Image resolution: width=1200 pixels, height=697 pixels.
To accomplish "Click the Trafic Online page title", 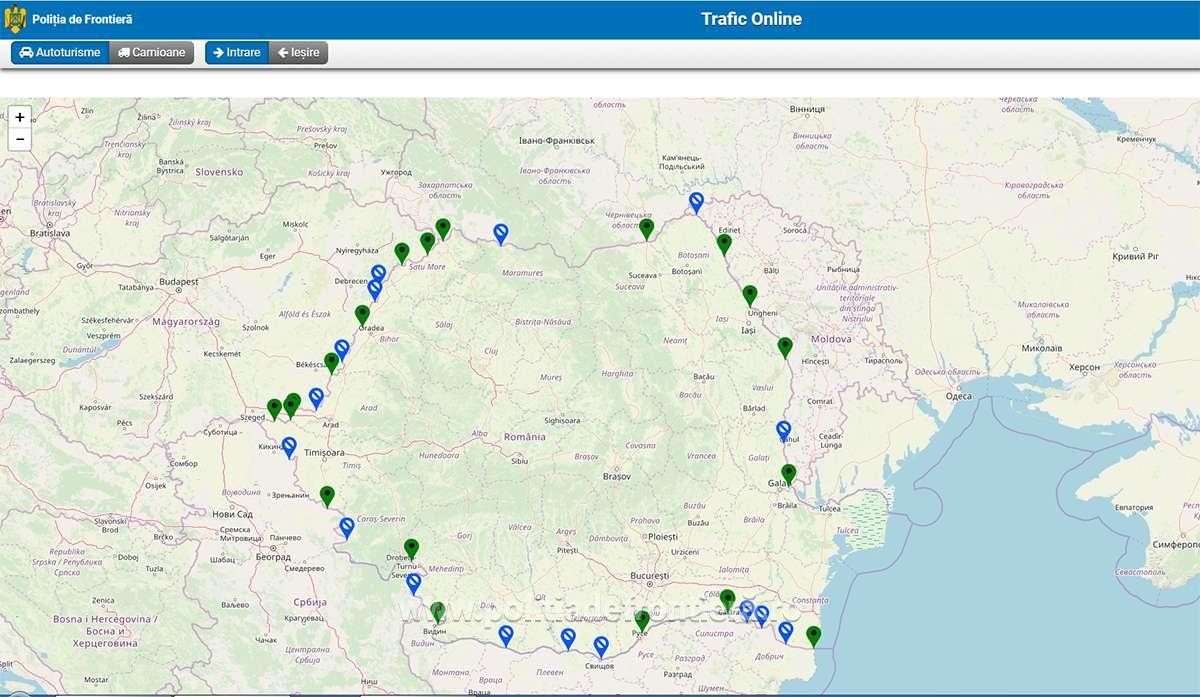I will [751, 18].
